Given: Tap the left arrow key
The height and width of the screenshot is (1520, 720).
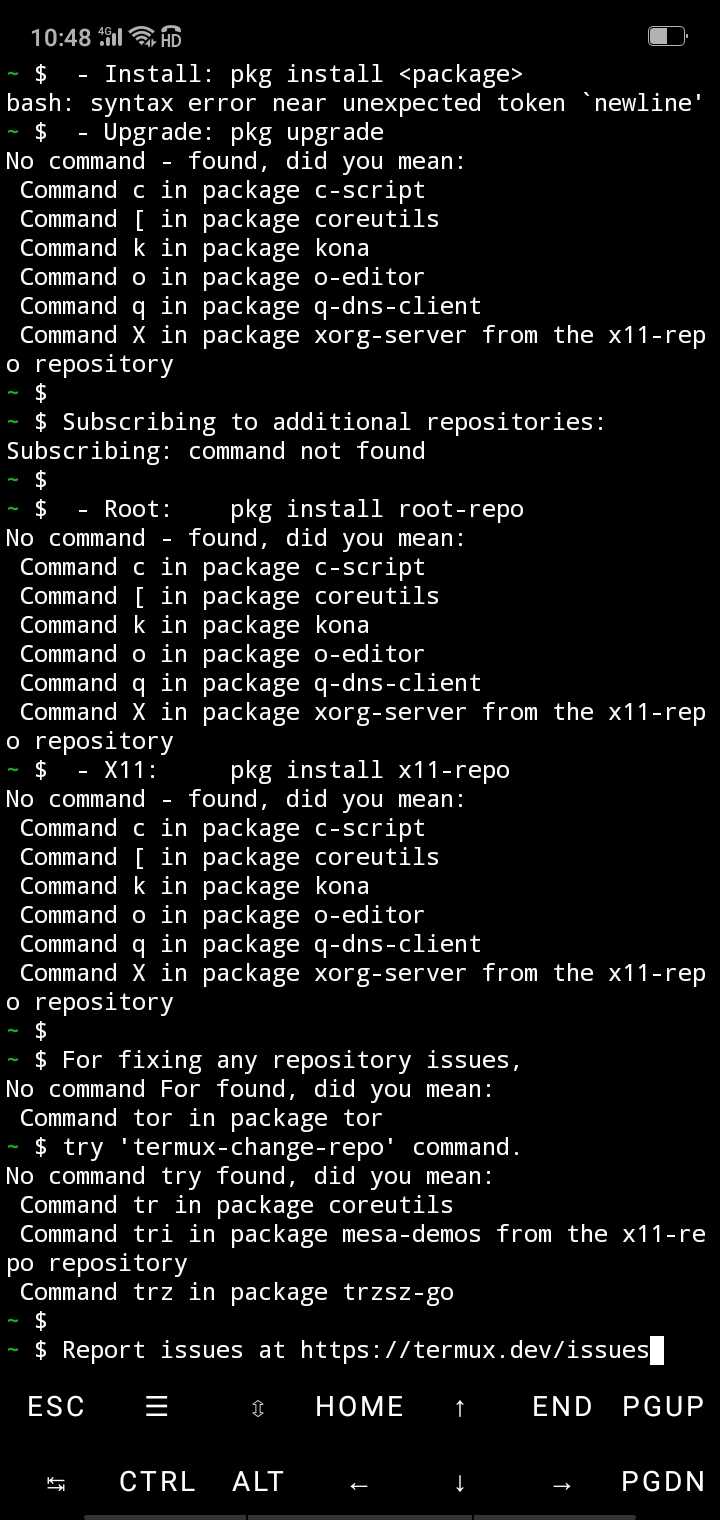Looking at the screenshot, I should [x=359, y=1485].
